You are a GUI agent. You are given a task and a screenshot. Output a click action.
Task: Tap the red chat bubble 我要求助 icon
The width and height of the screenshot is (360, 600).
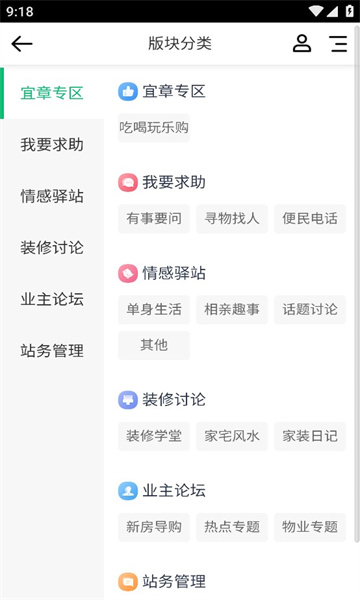(128, 183)
